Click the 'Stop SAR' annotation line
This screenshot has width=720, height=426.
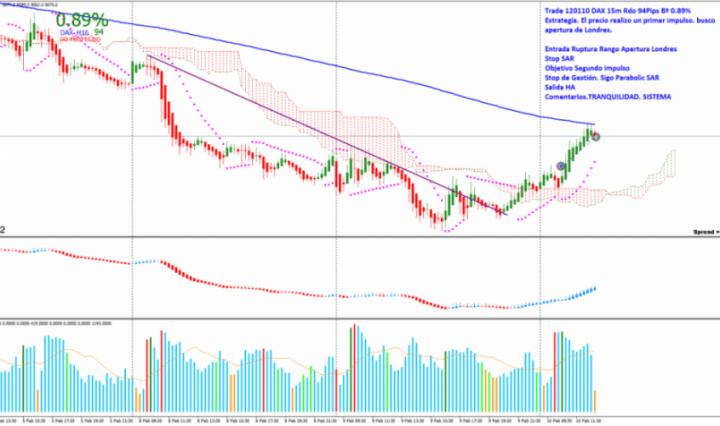561,59
